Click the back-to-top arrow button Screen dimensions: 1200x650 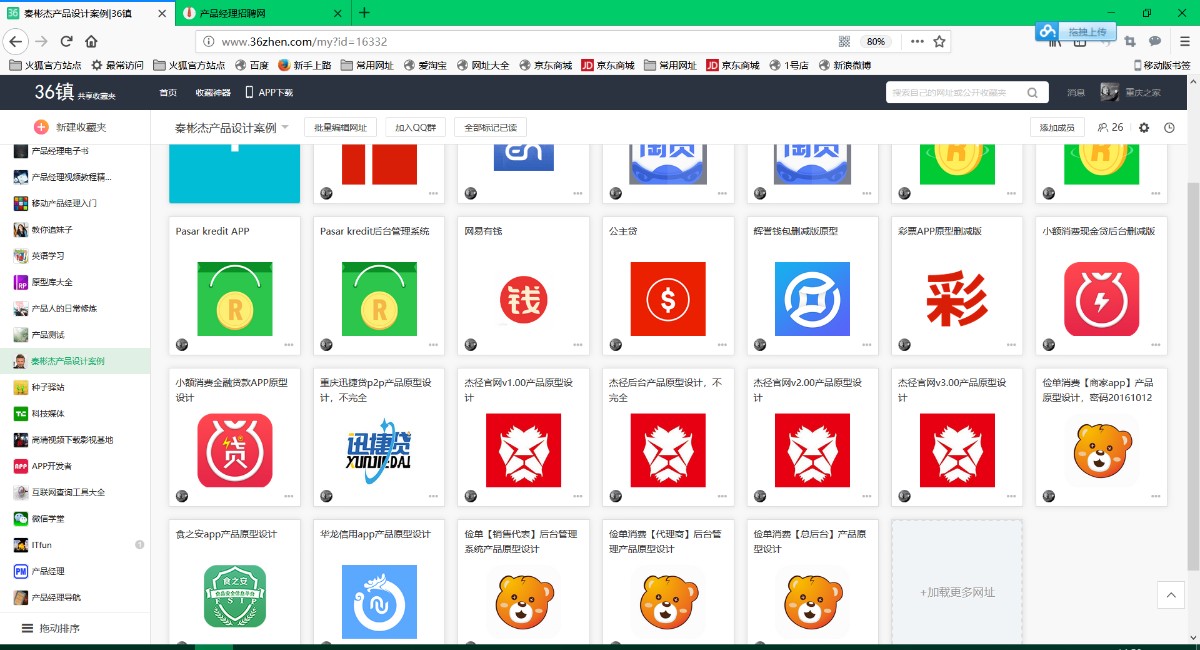click(1170, 595)
